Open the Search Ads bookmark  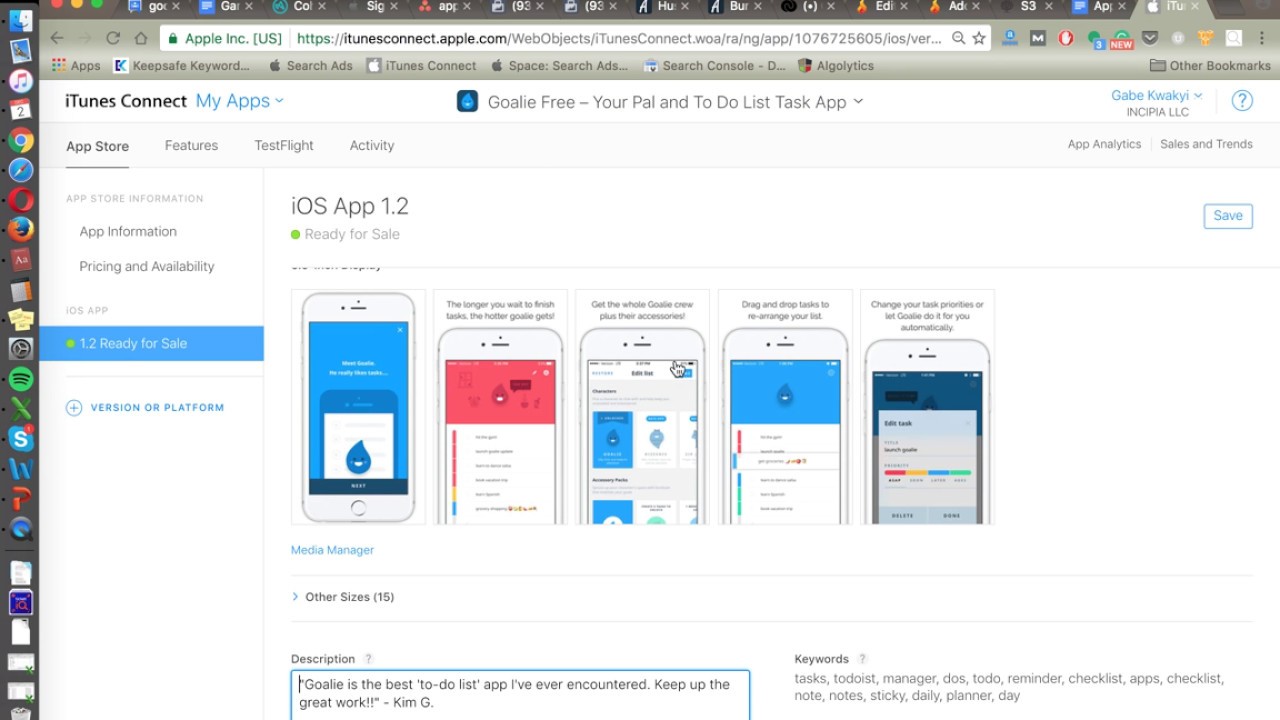click(310, 66)
